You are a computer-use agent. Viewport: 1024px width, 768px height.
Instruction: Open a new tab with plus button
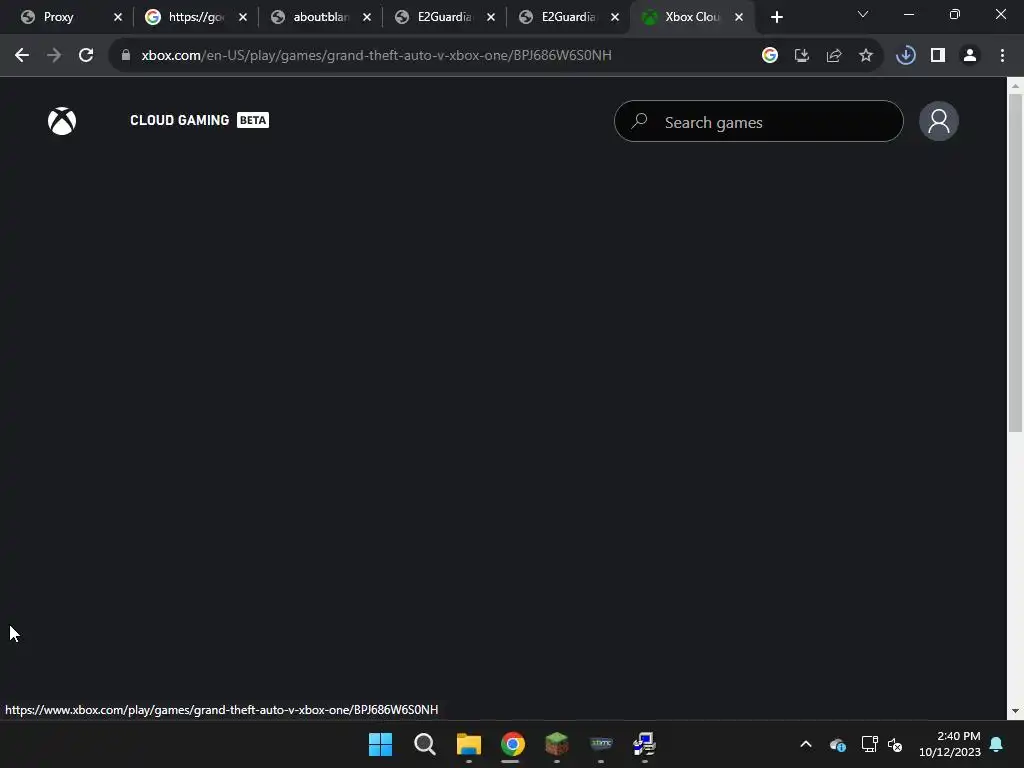776,17
